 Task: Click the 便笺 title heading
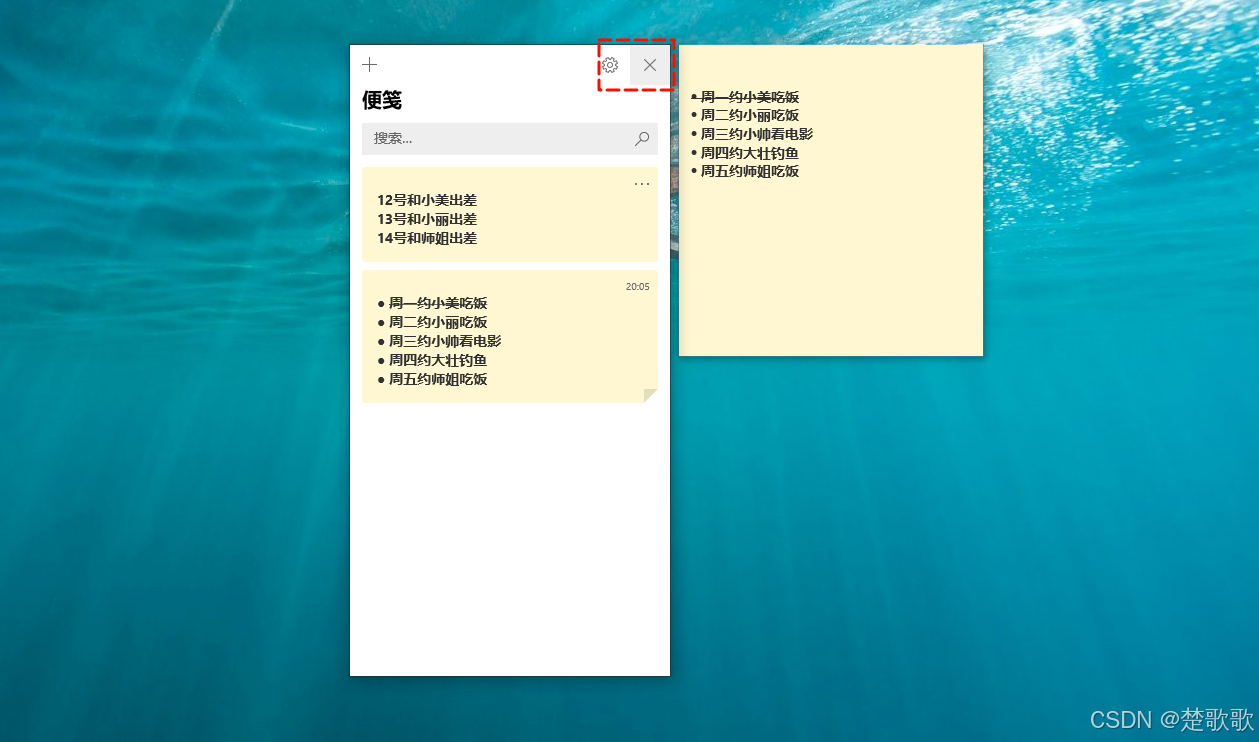click(x=382, y=100)
